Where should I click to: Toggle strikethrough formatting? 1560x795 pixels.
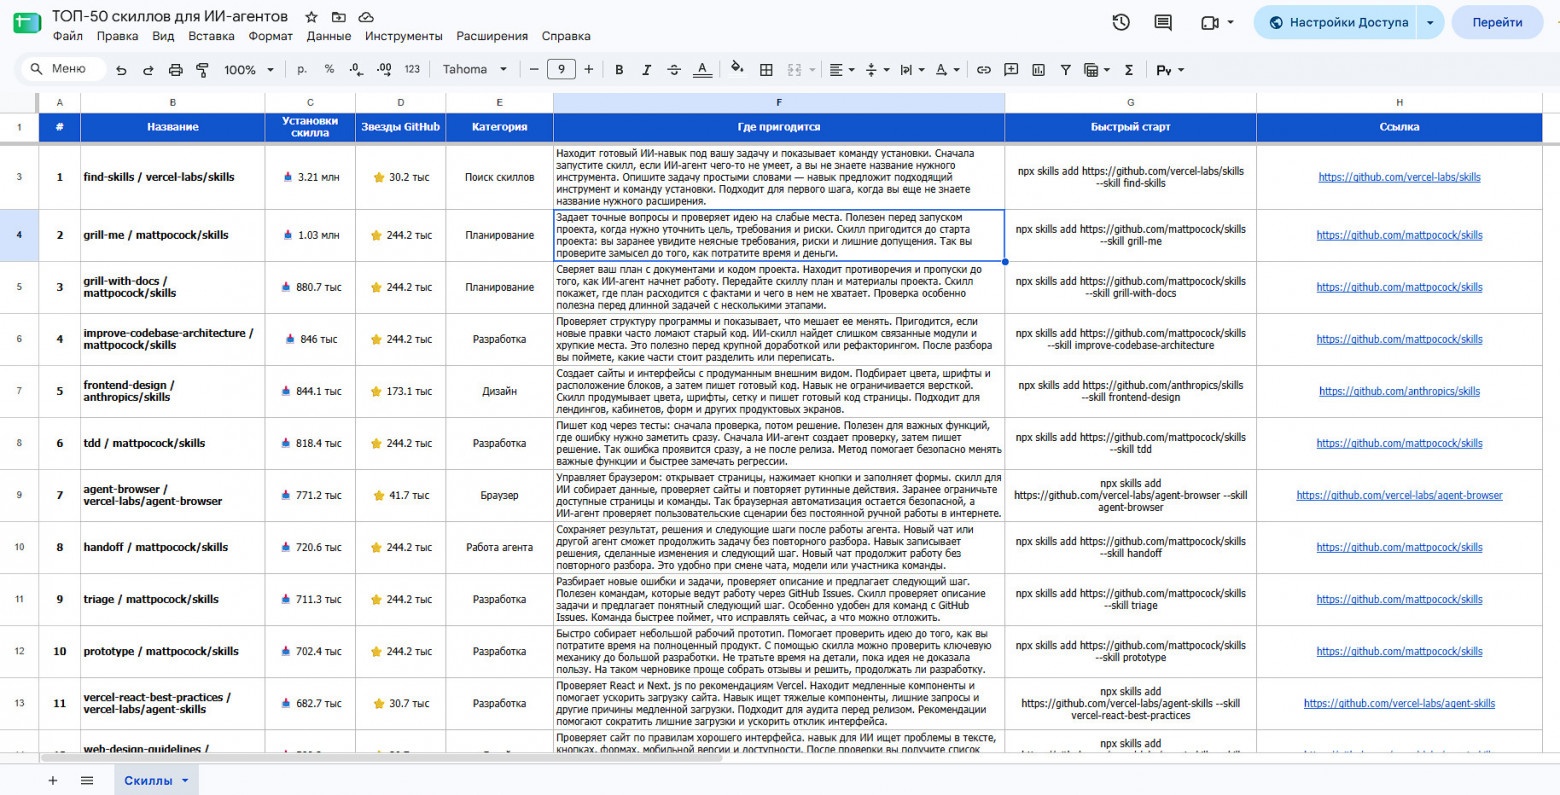(674, 70)
